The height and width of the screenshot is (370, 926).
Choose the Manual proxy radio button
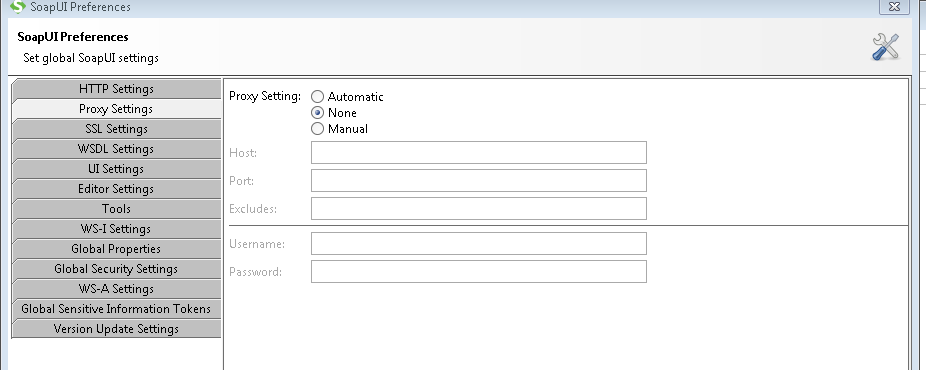(x=318, y=129)
